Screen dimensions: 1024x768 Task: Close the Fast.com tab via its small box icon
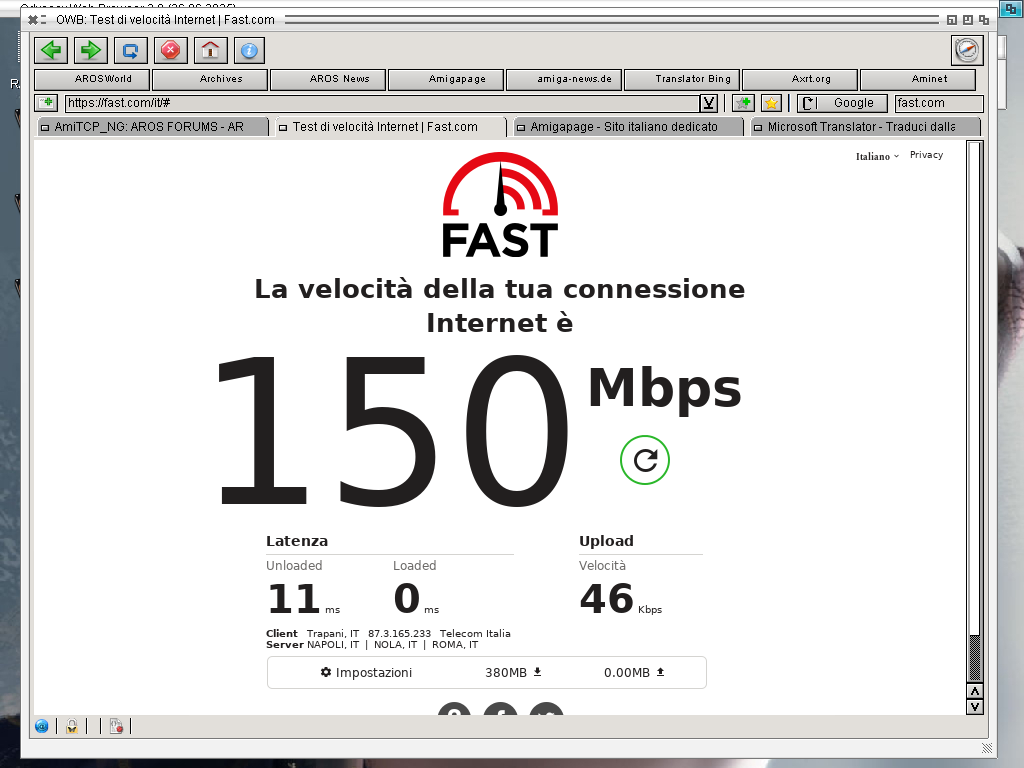tap(283, 127)
